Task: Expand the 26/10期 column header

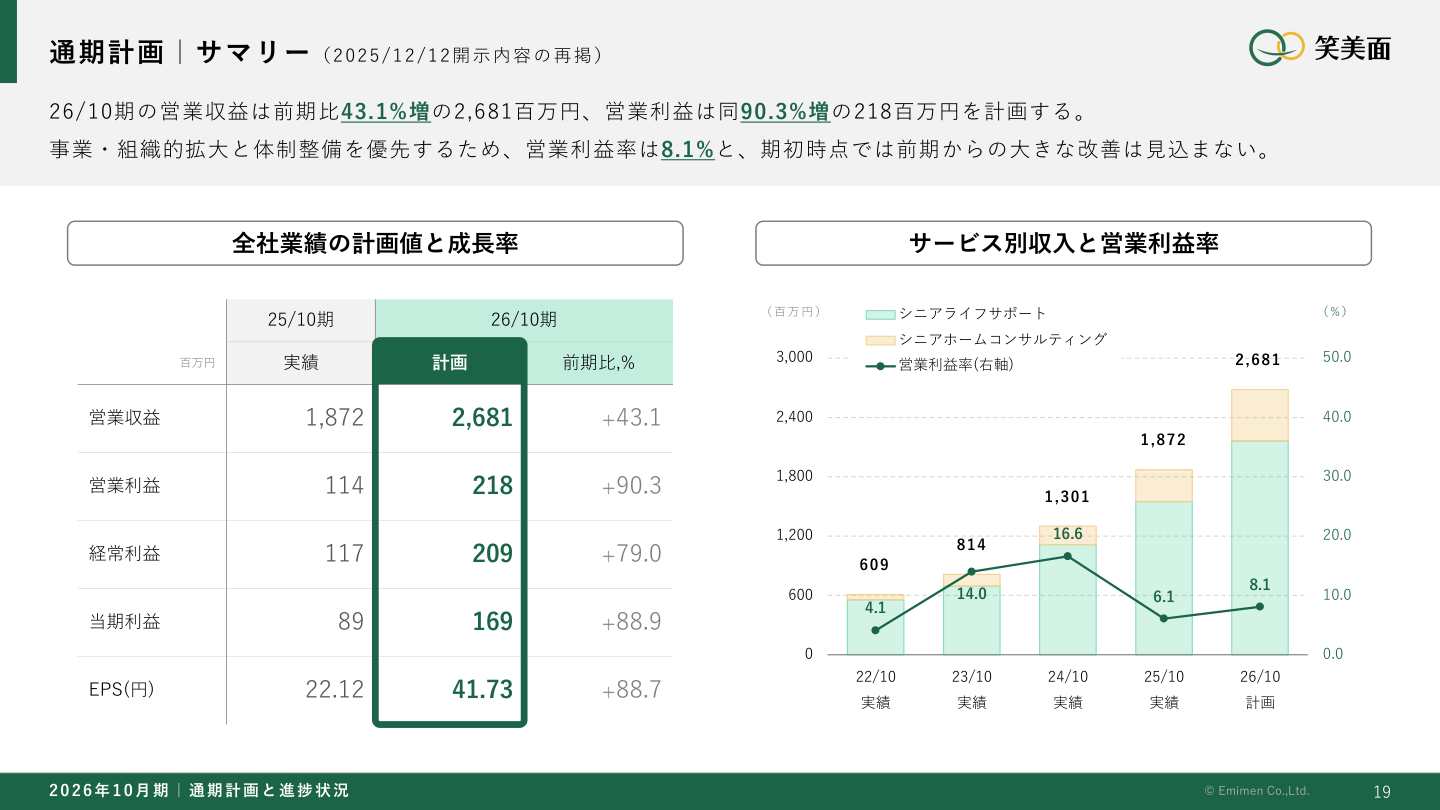Action: (523, 319)
